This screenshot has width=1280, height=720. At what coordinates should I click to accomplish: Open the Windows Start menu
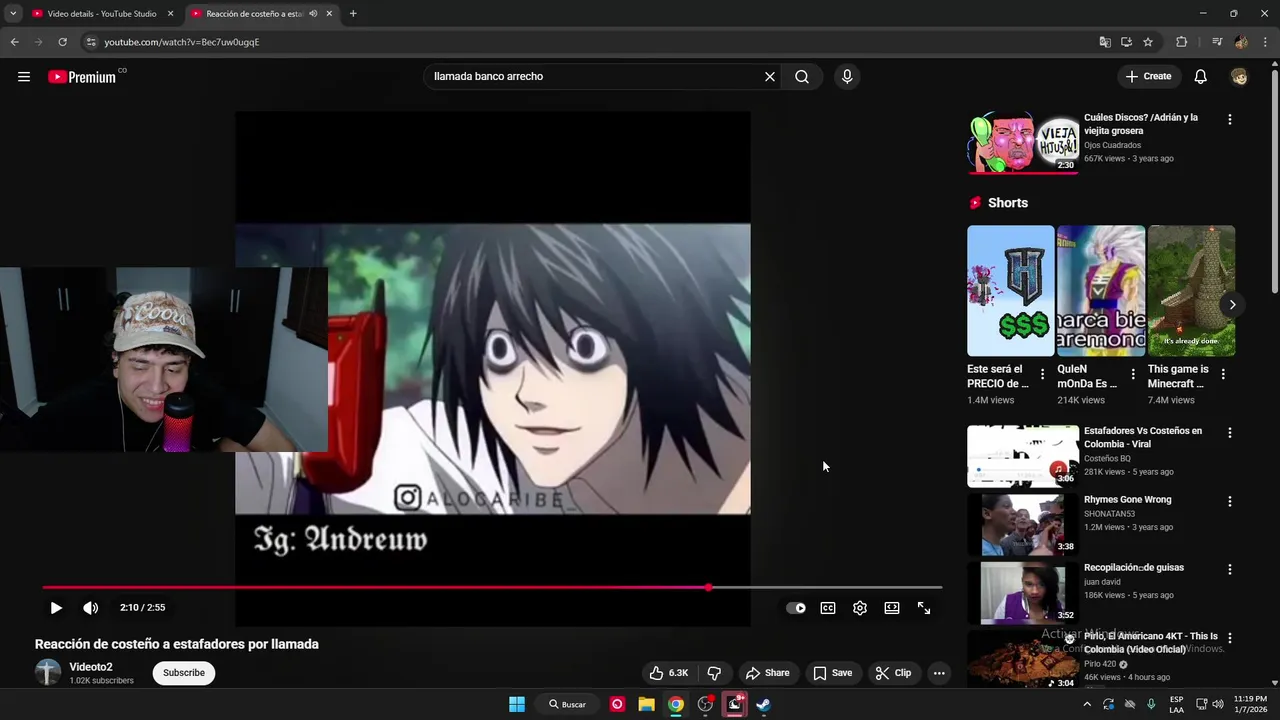click(x=517, y=704)
